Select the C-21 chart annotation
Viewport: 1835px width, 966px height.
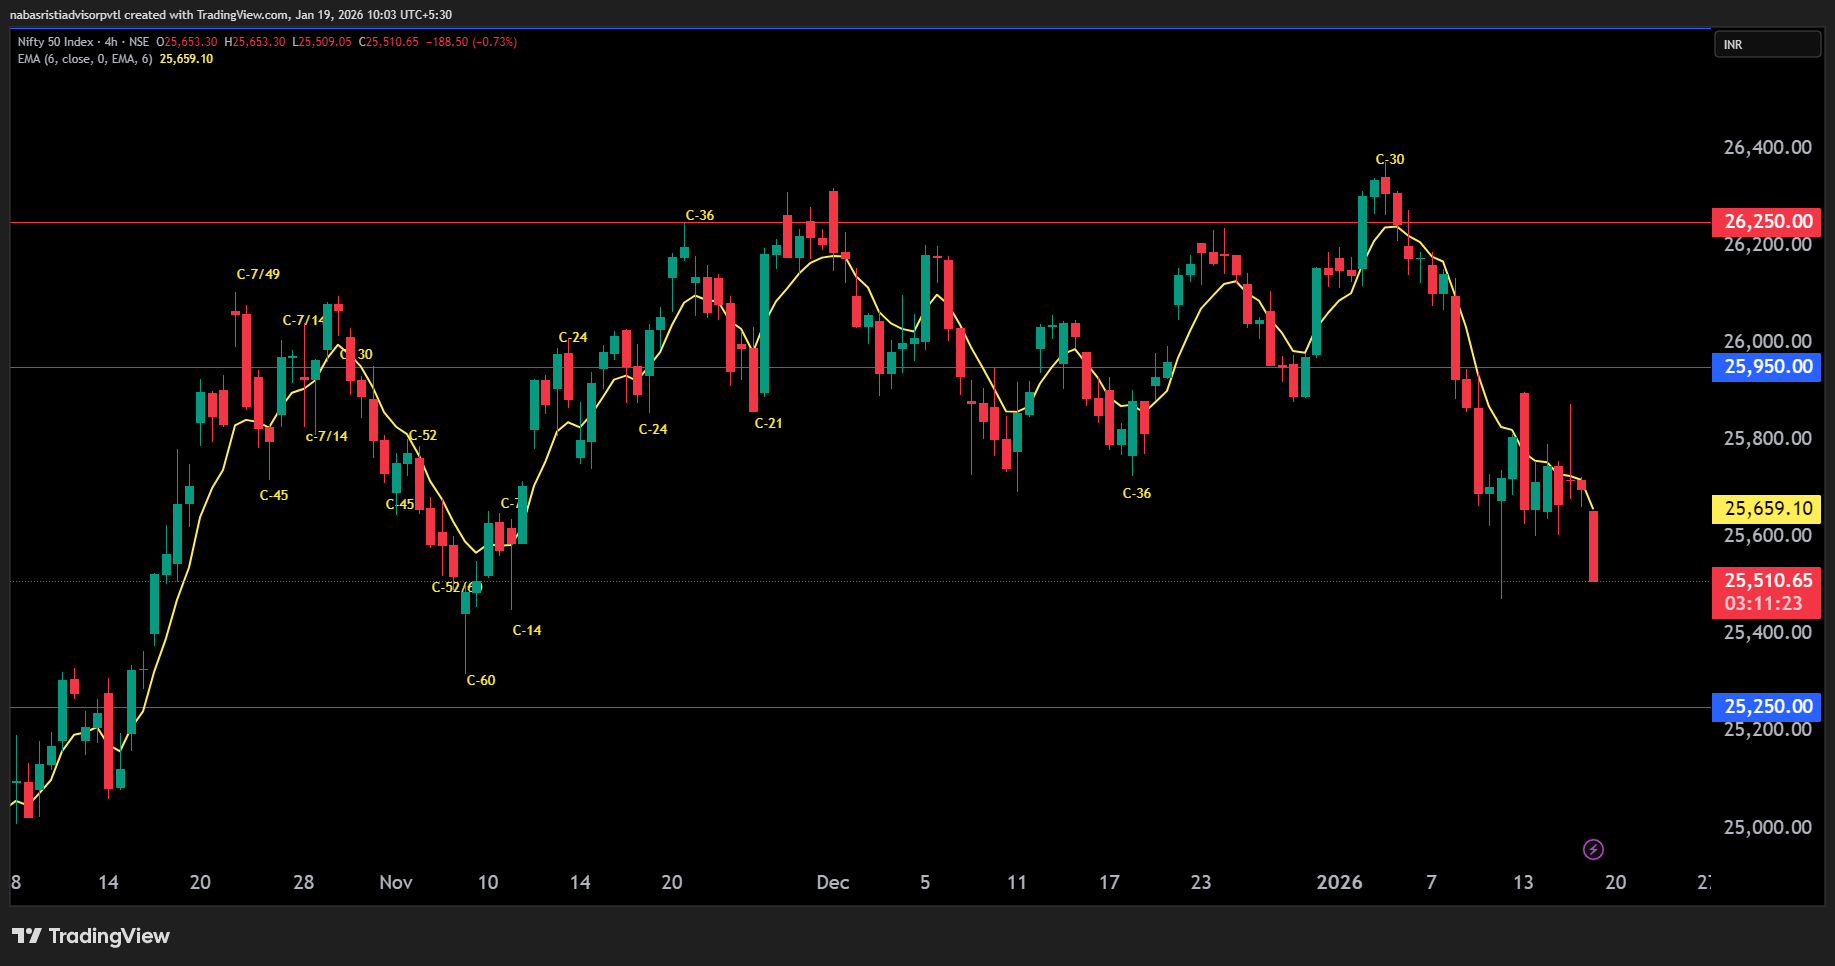768,423
